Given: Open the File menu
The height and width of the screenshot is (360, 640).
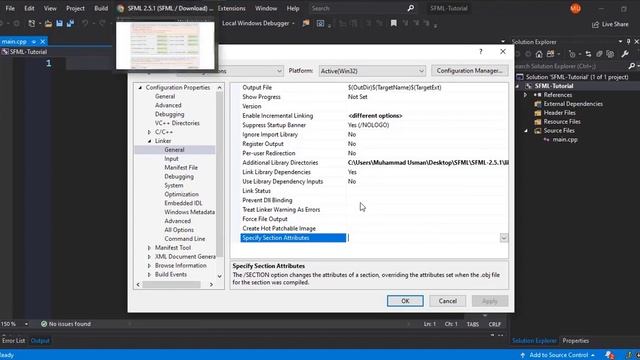Looking at the screenshot, I should (10, 8).
